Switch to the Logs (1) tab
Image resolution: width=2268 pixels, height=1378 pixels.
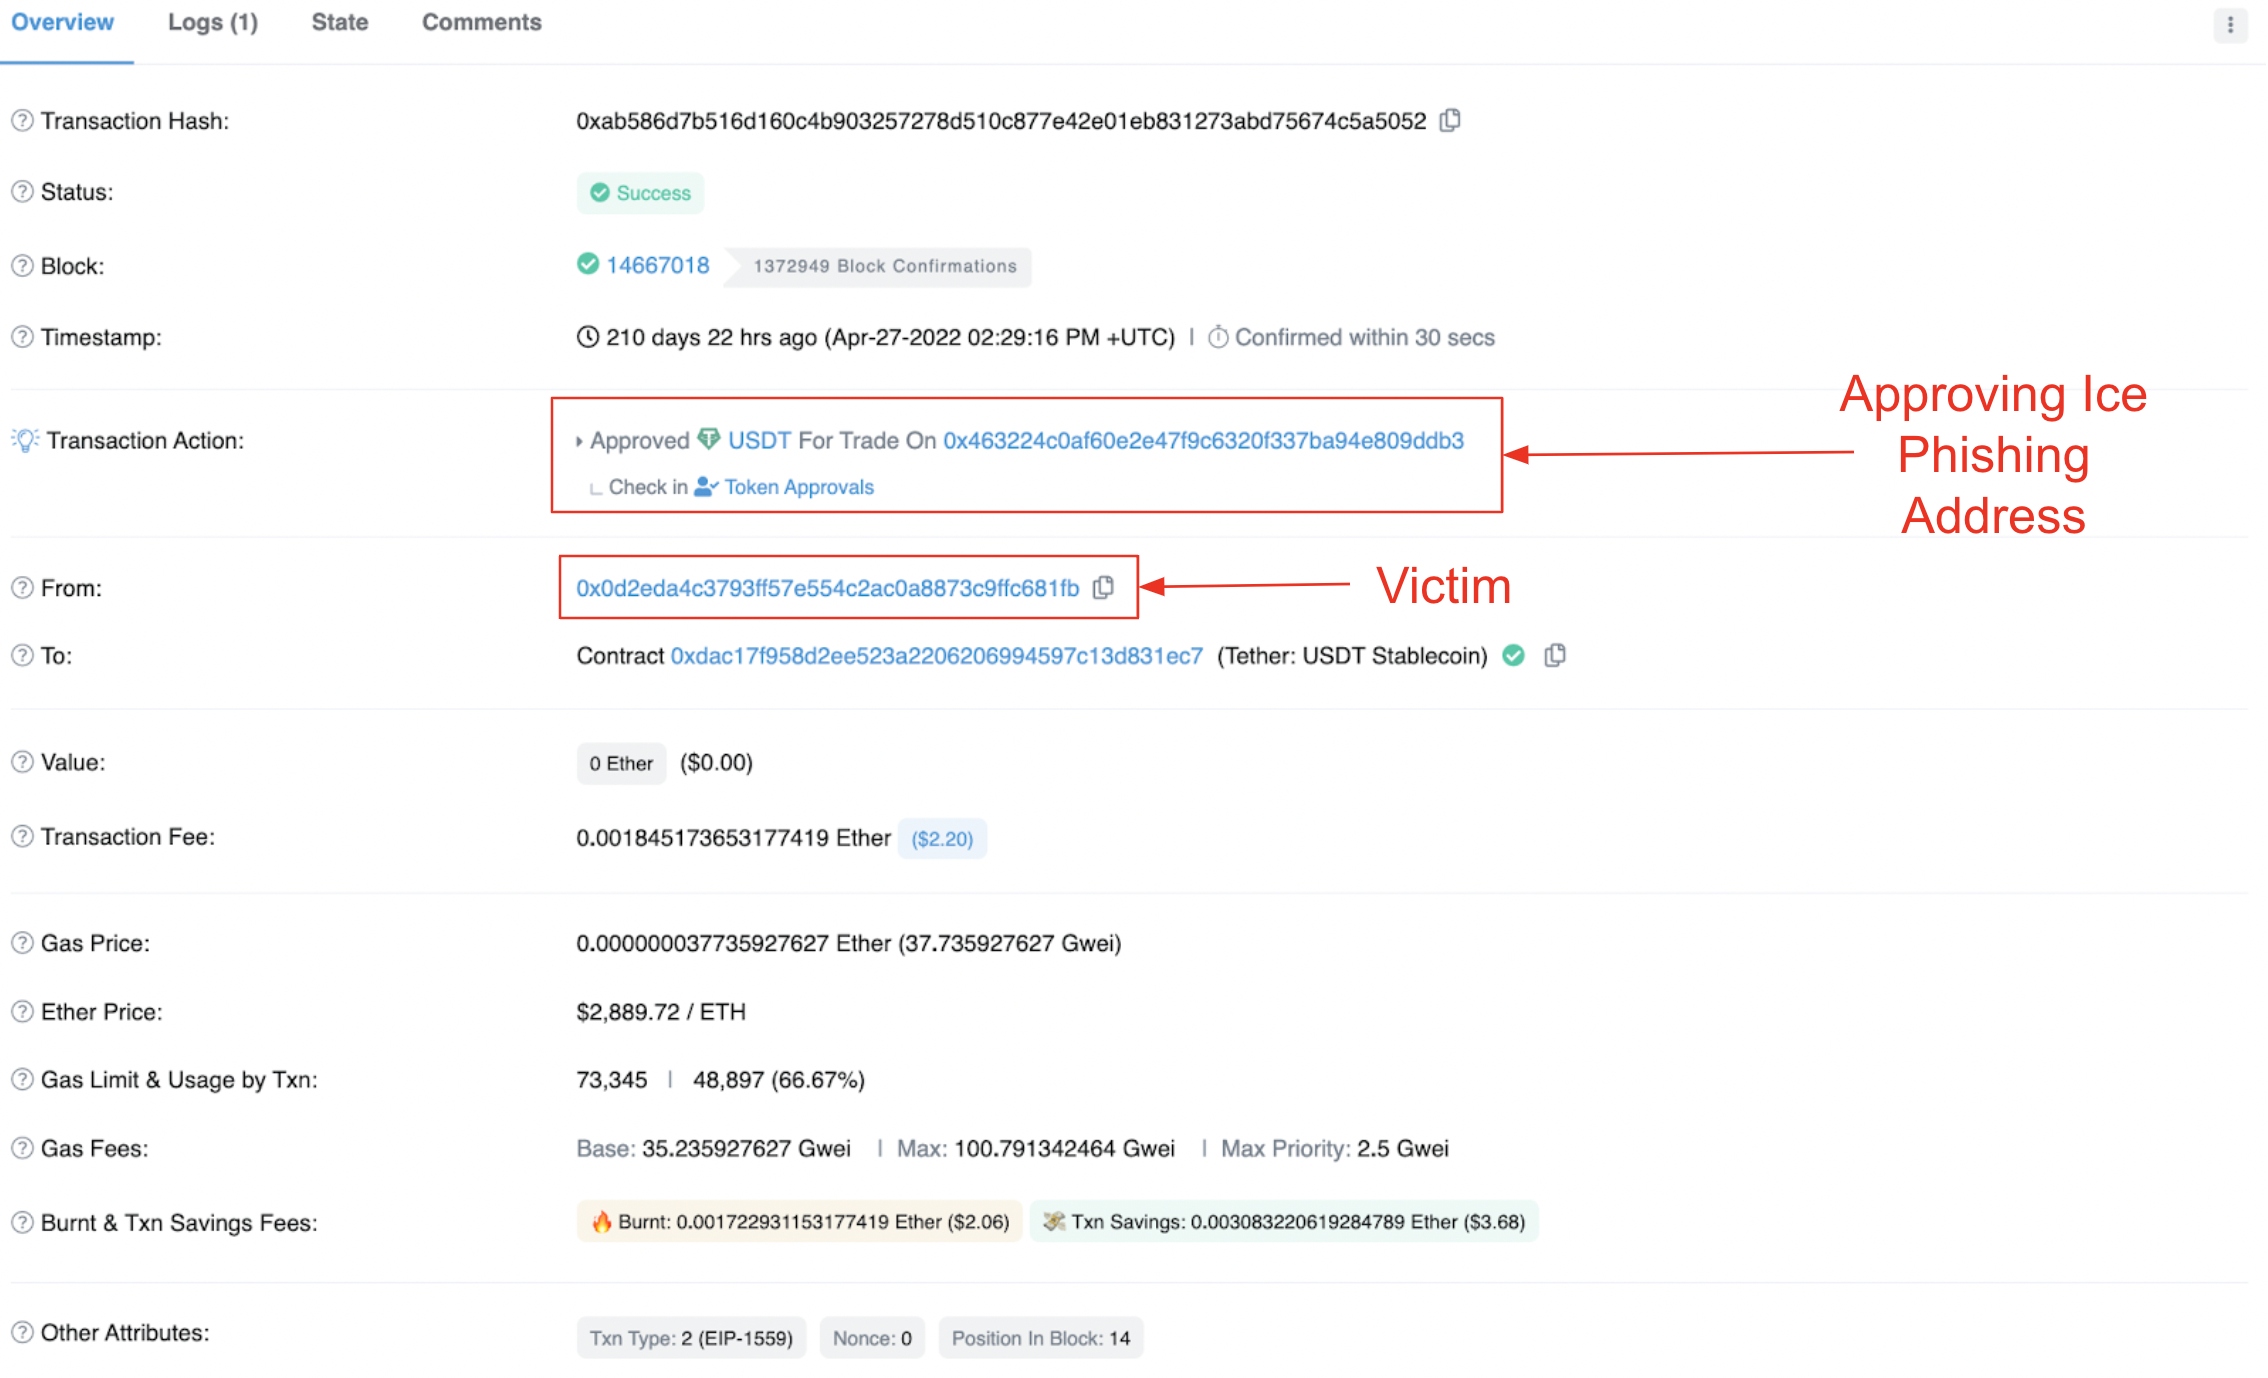click(213, 22)
